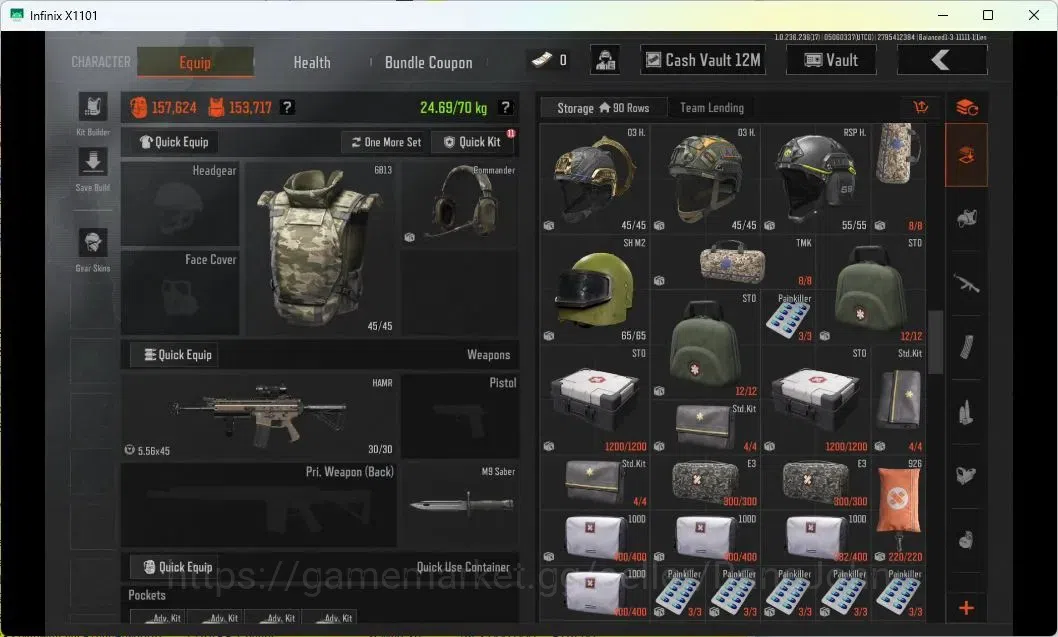The width and height of the screenshot is (1058, 637).
Task: Click Quick Equip above the Headgear slot
Action: click(175, 142)
